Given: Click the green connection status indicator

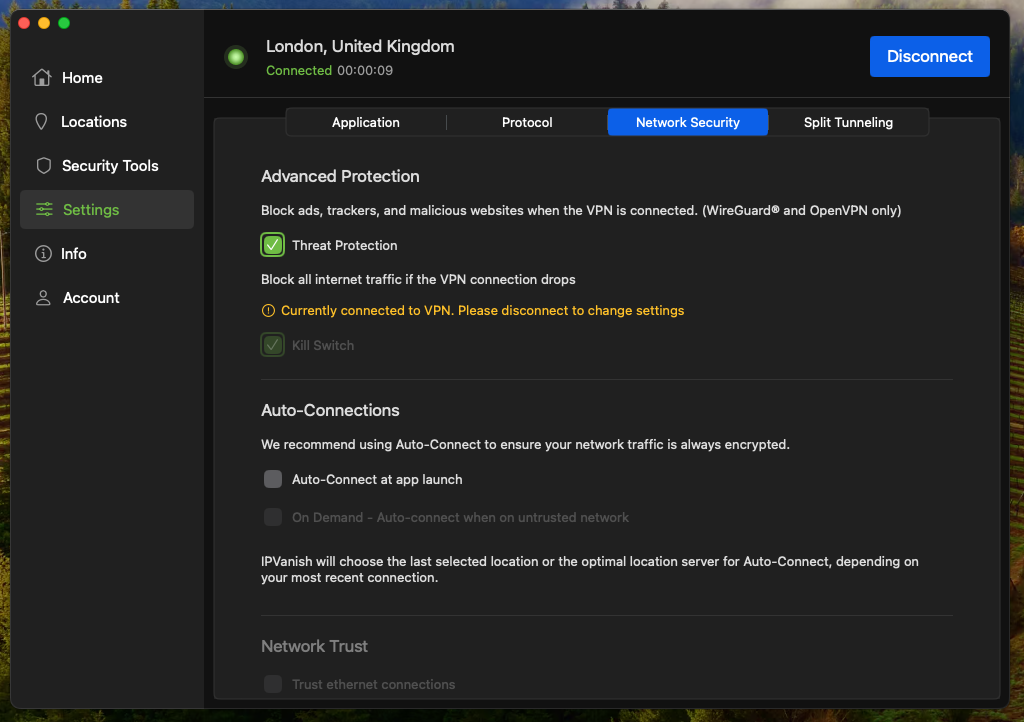Looking at the screenshot, I should 236,57.
